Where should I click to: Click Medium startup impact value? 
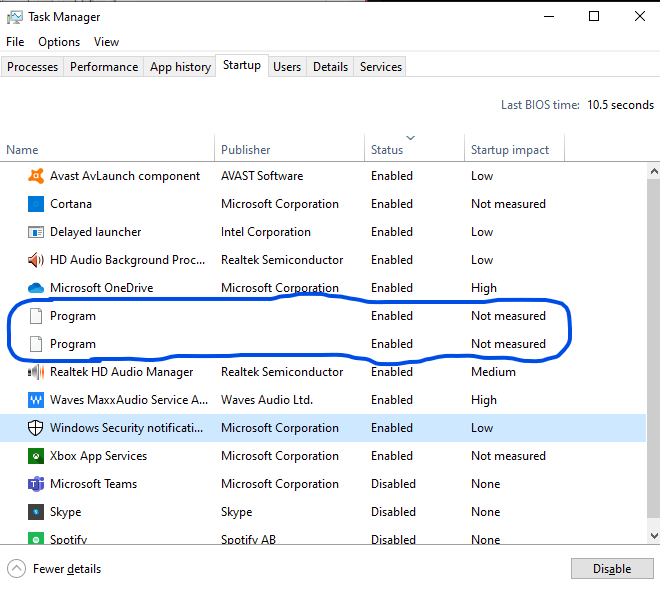point(493,372)
